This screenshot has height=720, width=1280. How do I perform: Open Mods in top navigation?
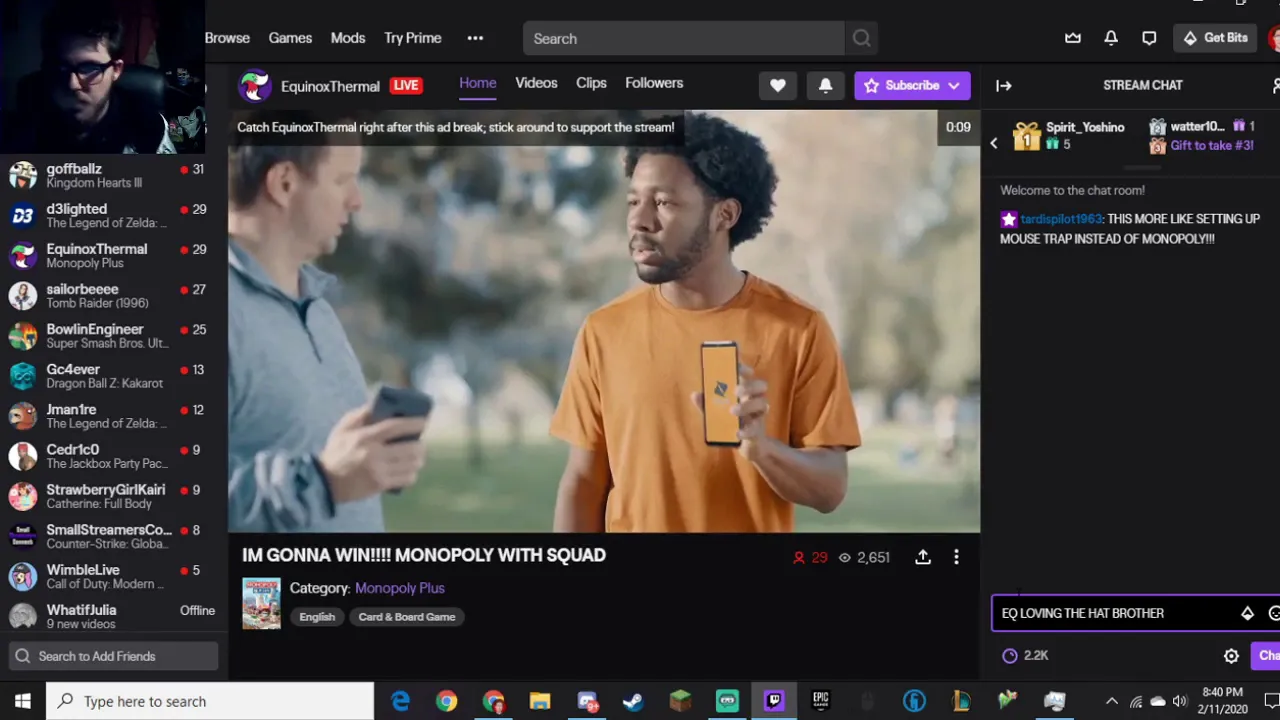click(348, 38)
